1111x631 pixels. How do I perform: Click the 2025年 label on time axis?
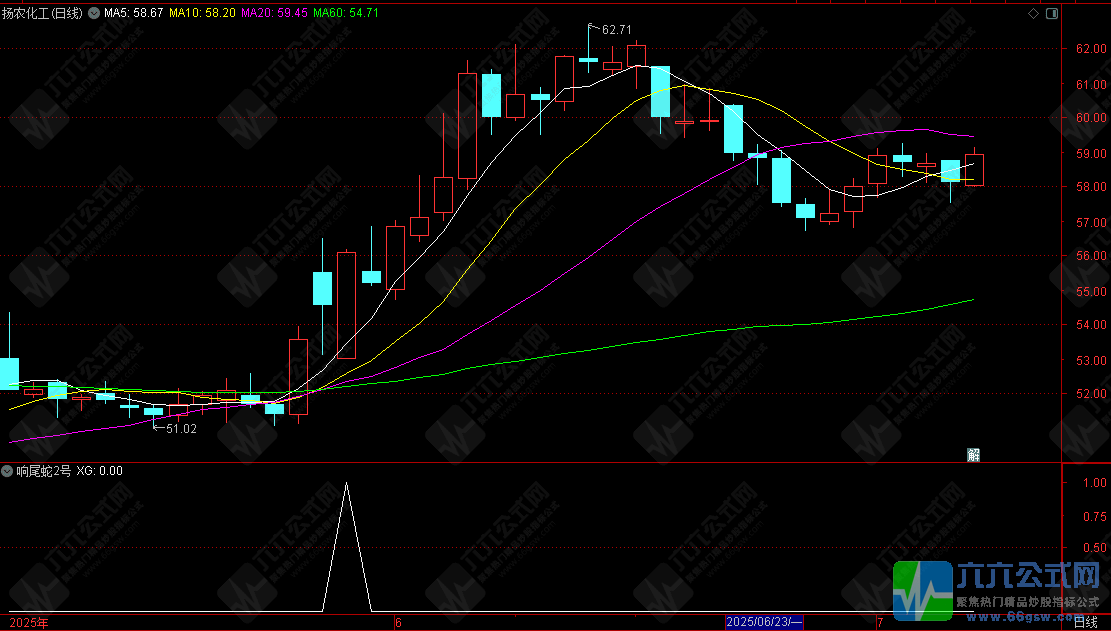[x=30, y=623]
